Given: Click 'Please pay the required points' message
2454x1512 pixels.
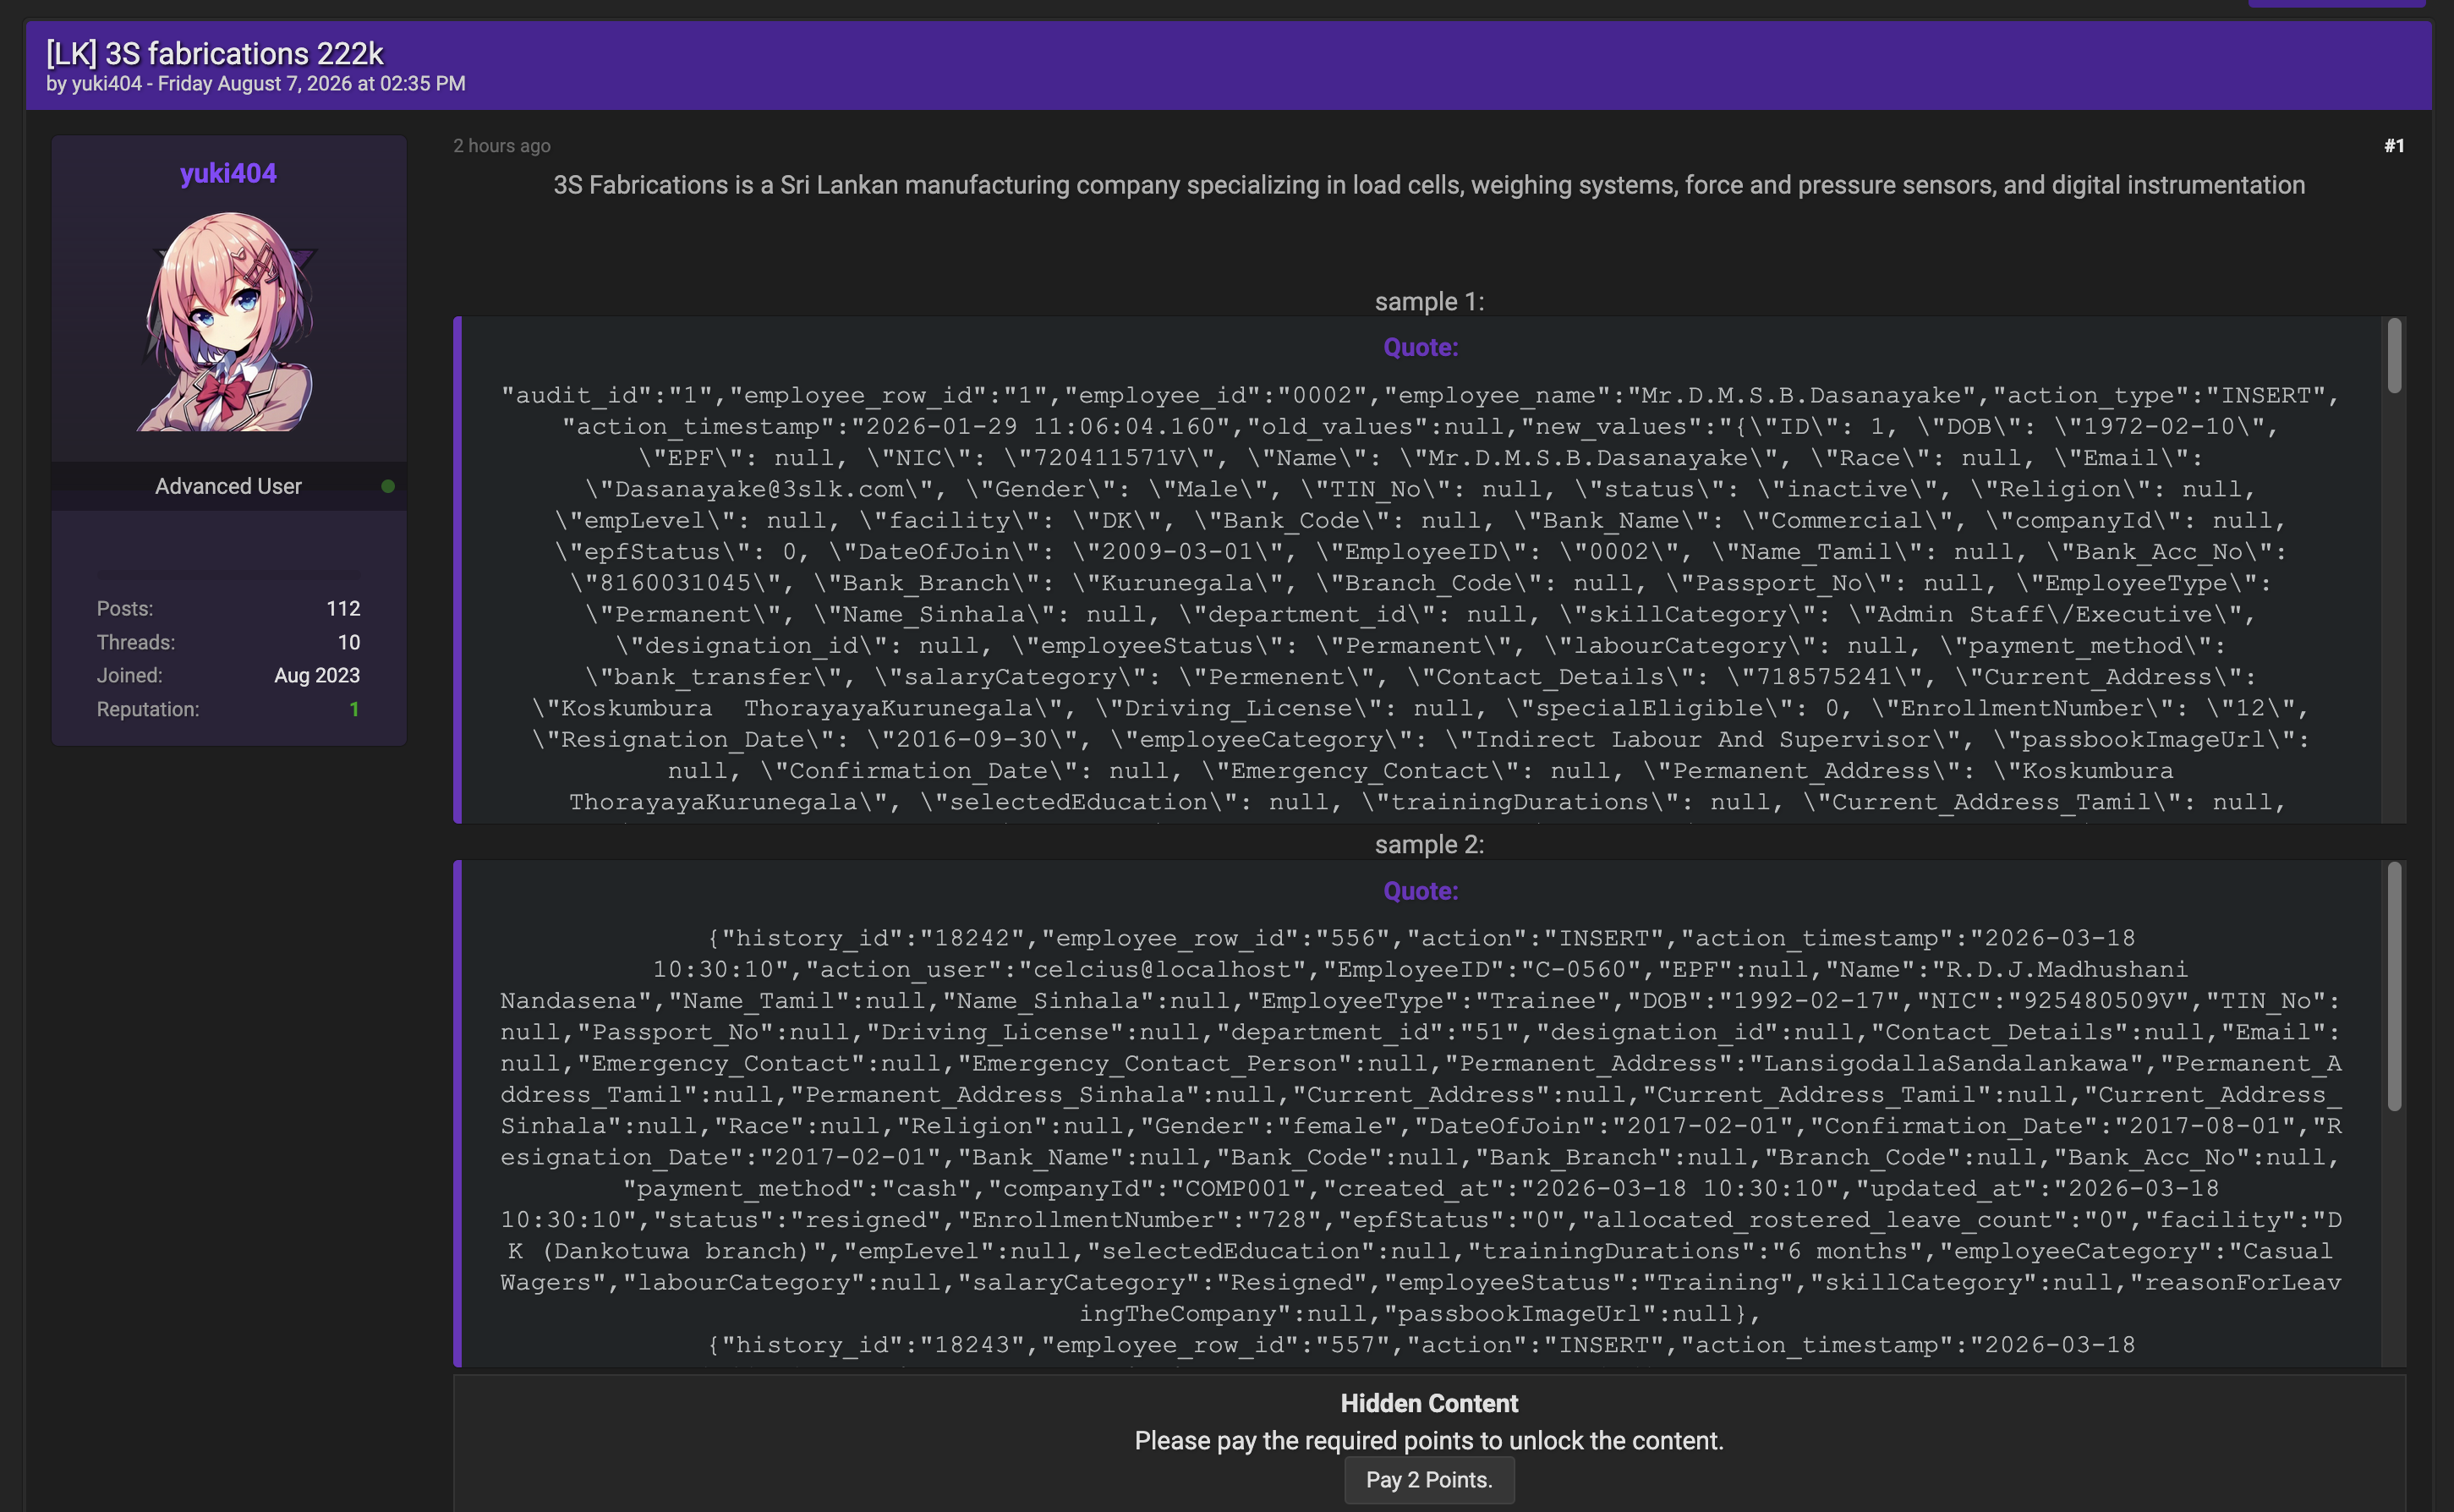Looking at the screenshot, I should (x=1429, y=1441).
